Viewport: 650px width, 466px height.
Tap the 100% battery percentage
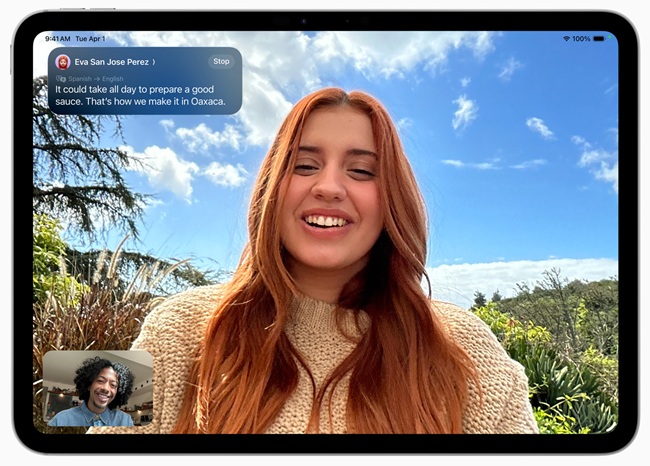coord(581,38)
